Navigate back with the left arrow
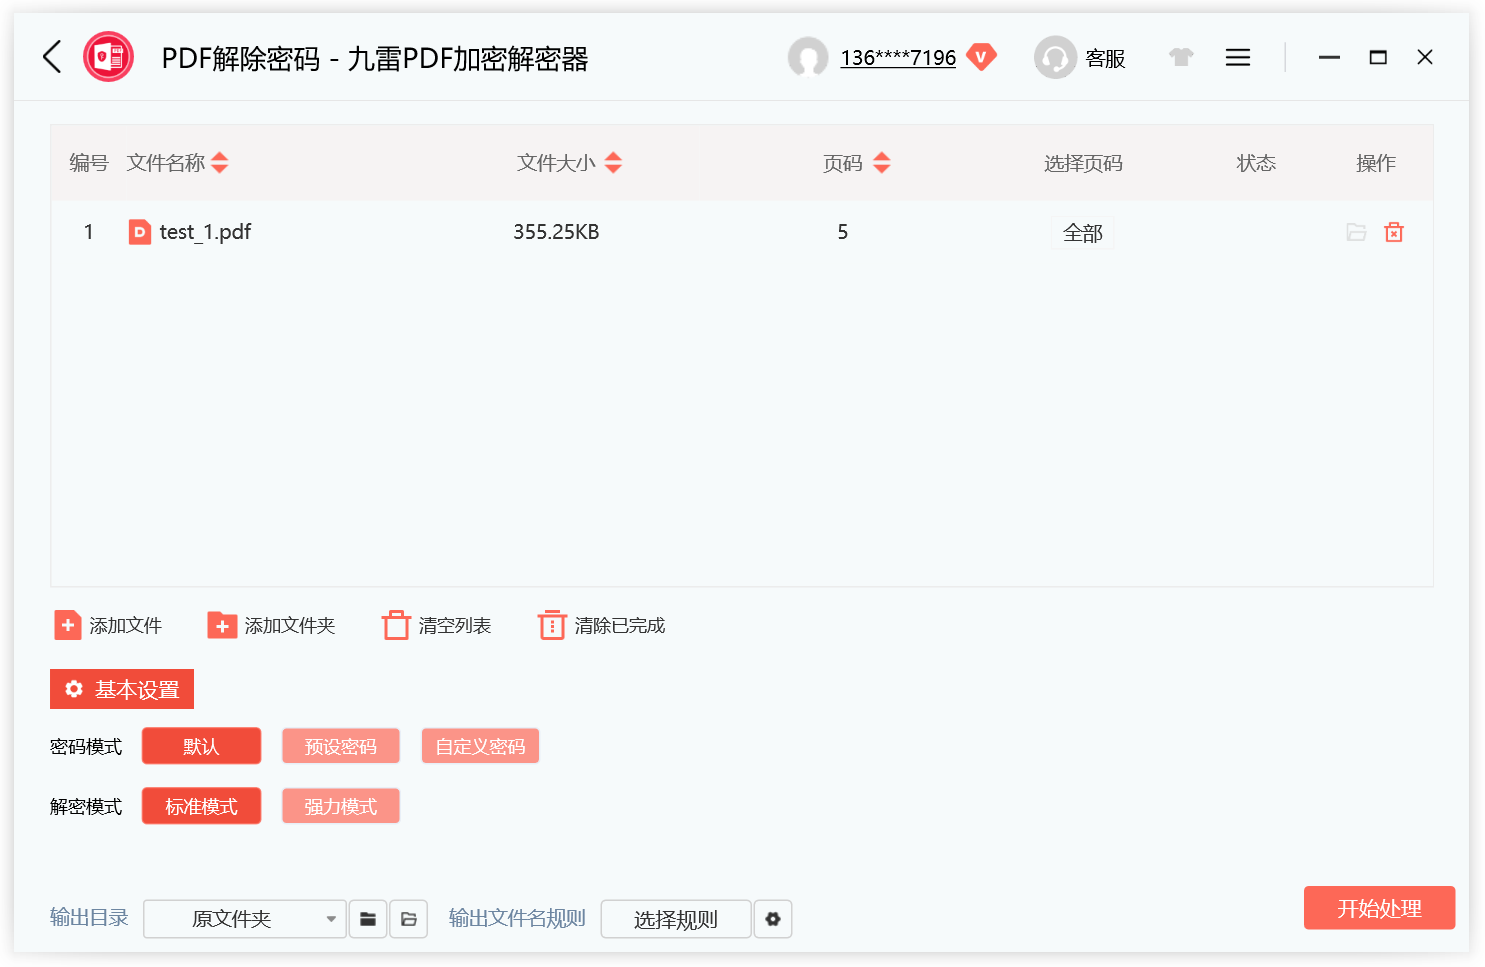 51,57
